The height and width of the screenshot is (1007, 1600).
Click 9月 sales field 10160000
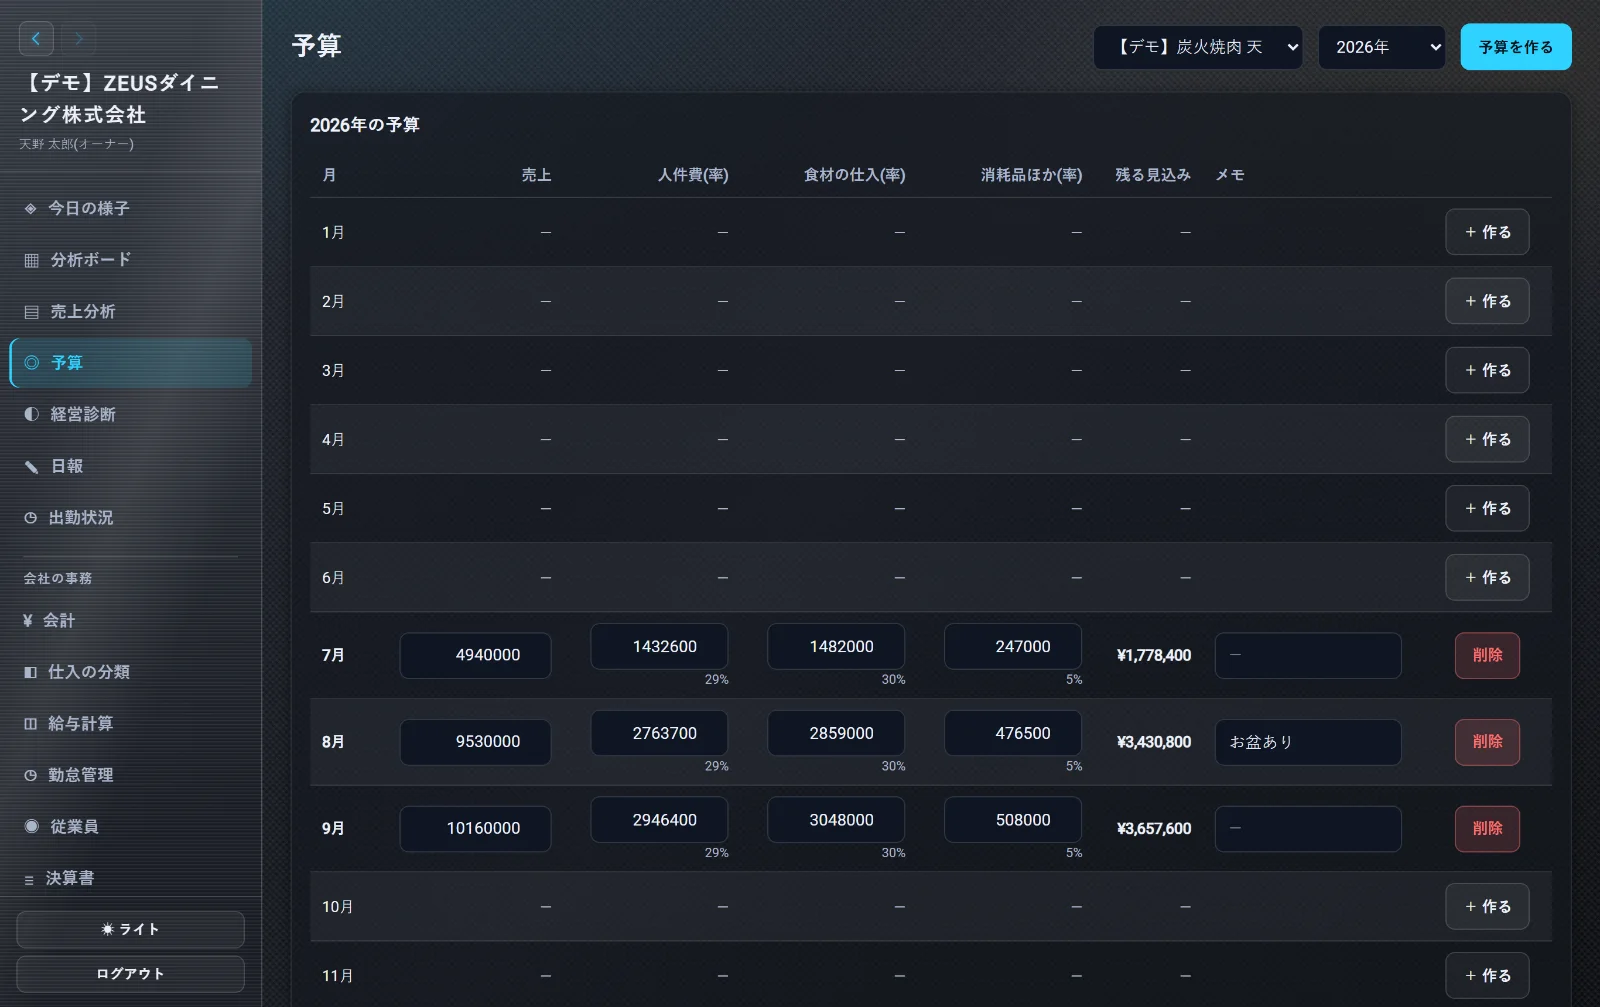(x=475, y=828)
